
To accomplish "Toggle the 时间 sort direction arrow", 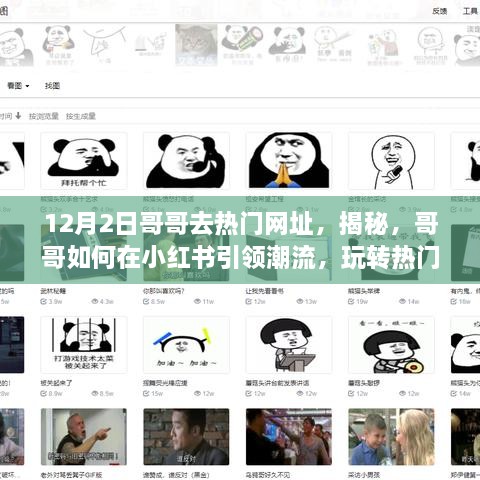I will coord(18,116).
